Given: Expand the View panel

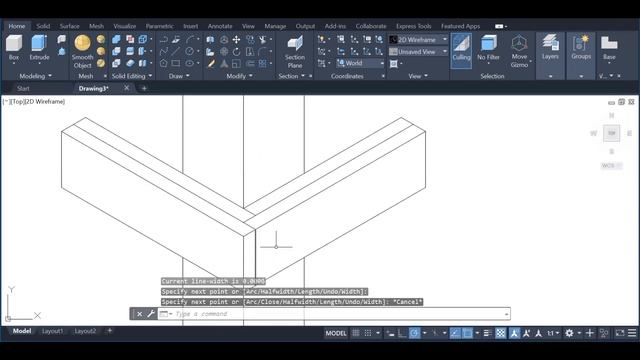Looking at the screenshot, I should [418, 76].
